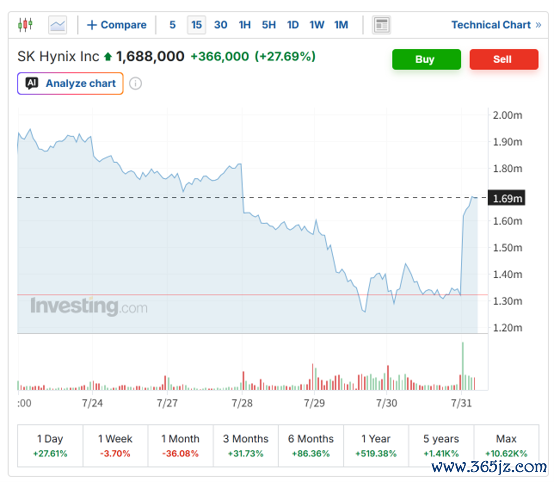Choose the 5H interval
Image resolution: width=554 pixels, height=482 pixels.
coord(269,25)
